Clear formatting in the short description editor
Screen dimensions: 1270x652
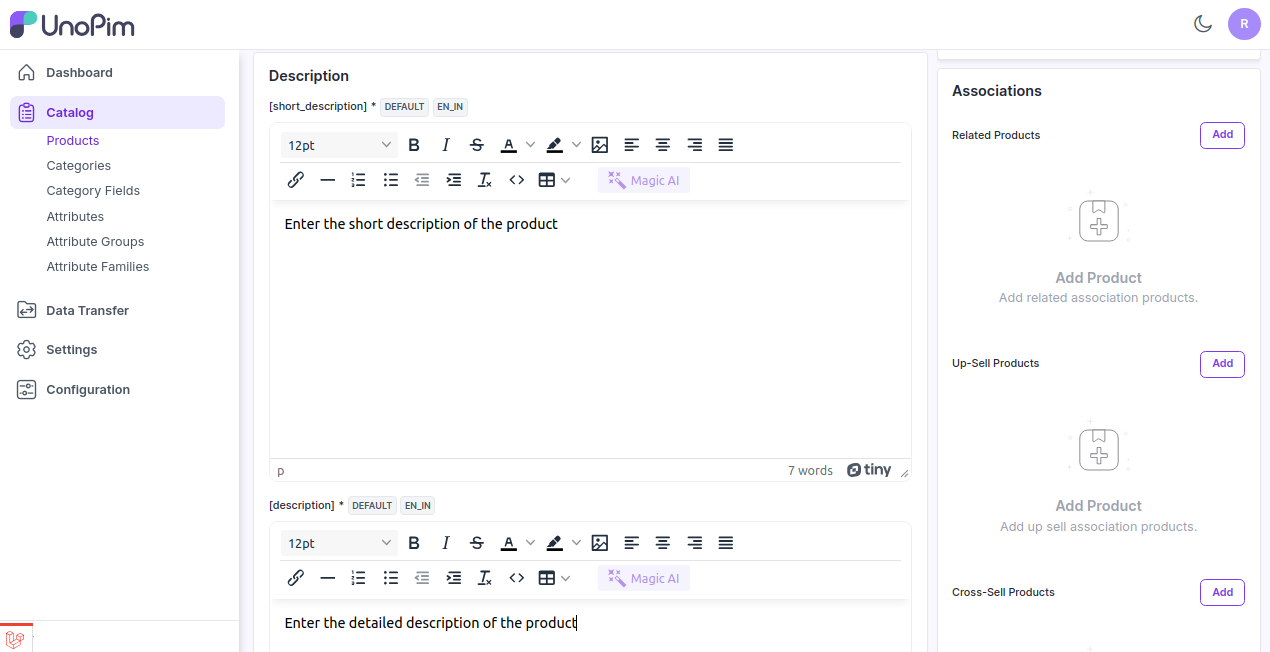(x=485, y=180)
